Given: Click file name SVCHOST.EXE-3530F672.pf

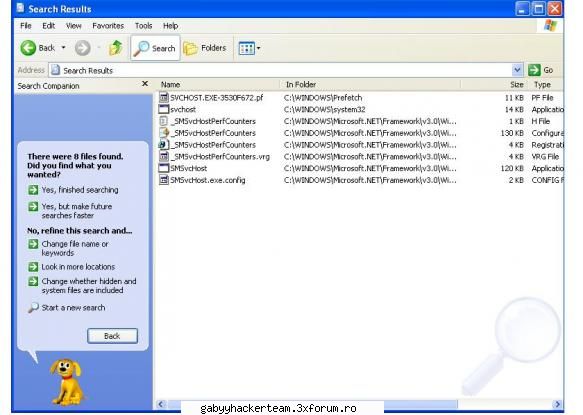Looking at the screenshot, I should 216,98.
